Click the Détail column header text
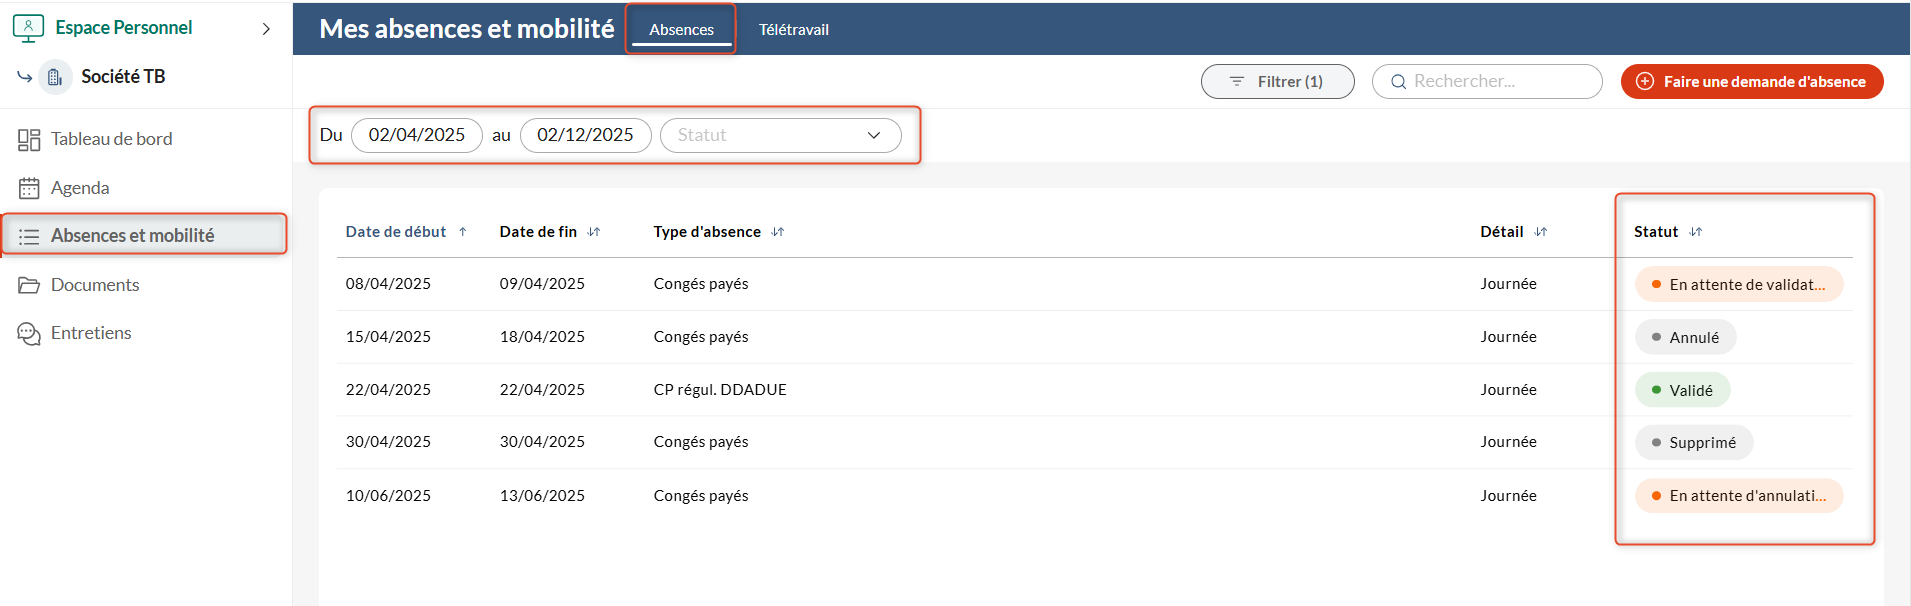 [x=1502, y=232]
